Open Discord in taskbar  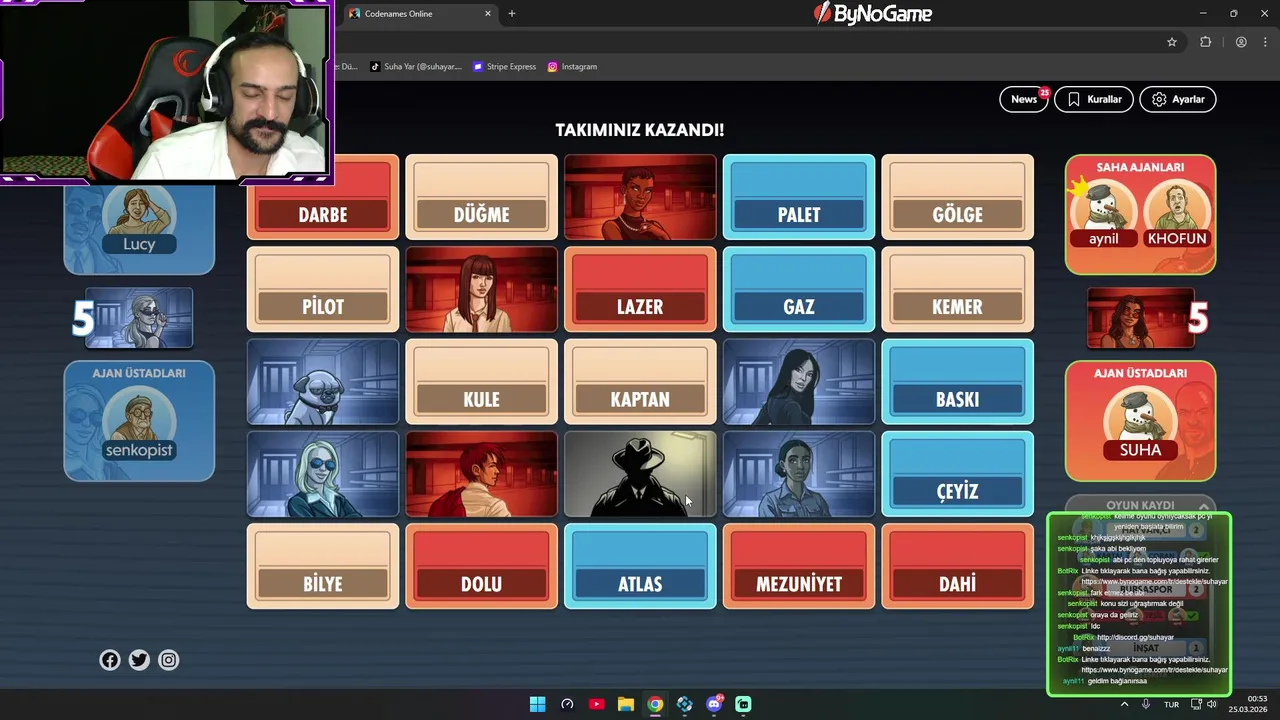[714, 704]
